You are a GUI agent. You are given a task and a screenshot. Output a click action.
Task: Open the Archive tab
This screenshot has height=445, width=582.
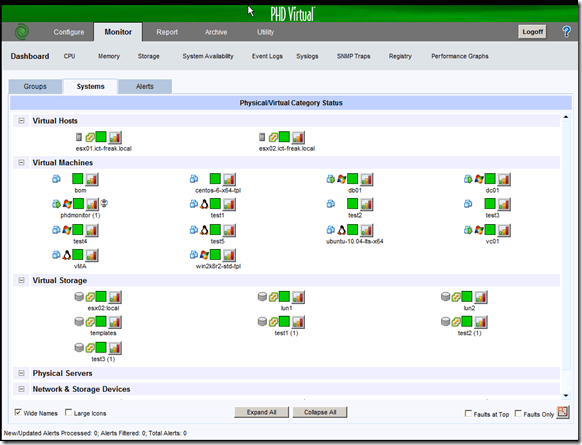(x=216, y=32)
